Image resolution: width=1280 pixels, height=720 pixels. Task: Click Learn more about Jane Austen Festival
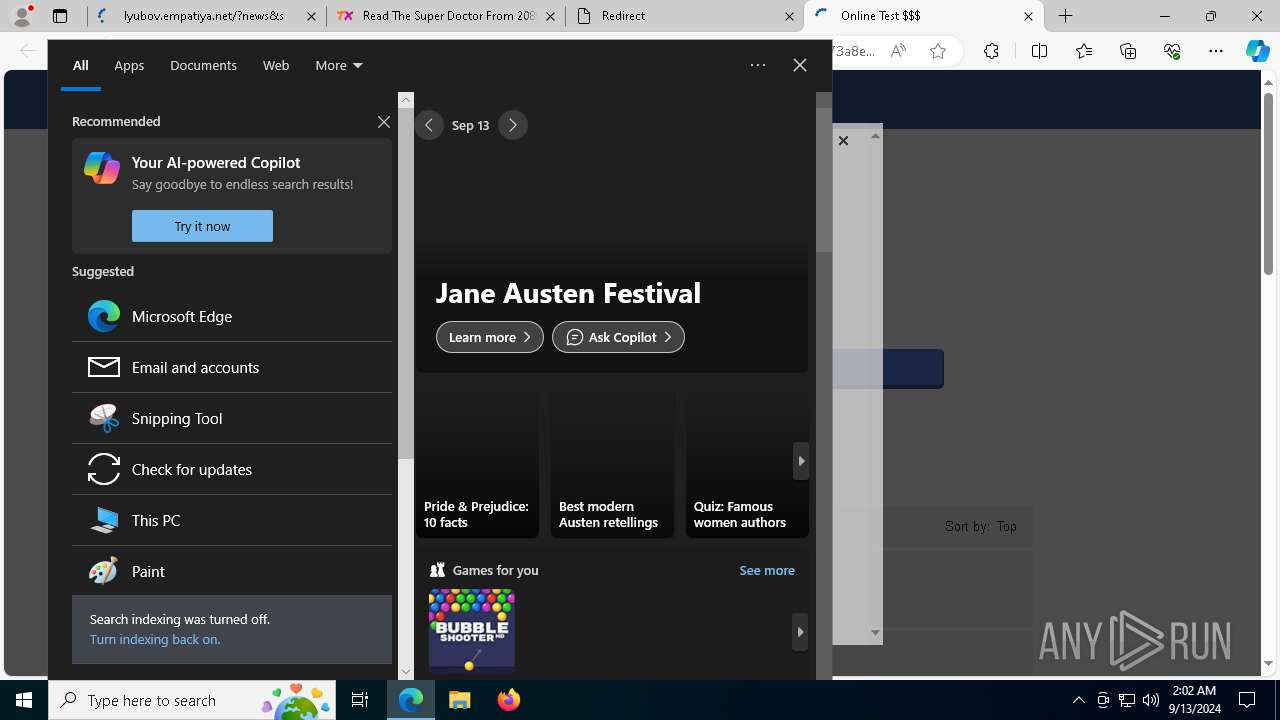pos(490,337)
